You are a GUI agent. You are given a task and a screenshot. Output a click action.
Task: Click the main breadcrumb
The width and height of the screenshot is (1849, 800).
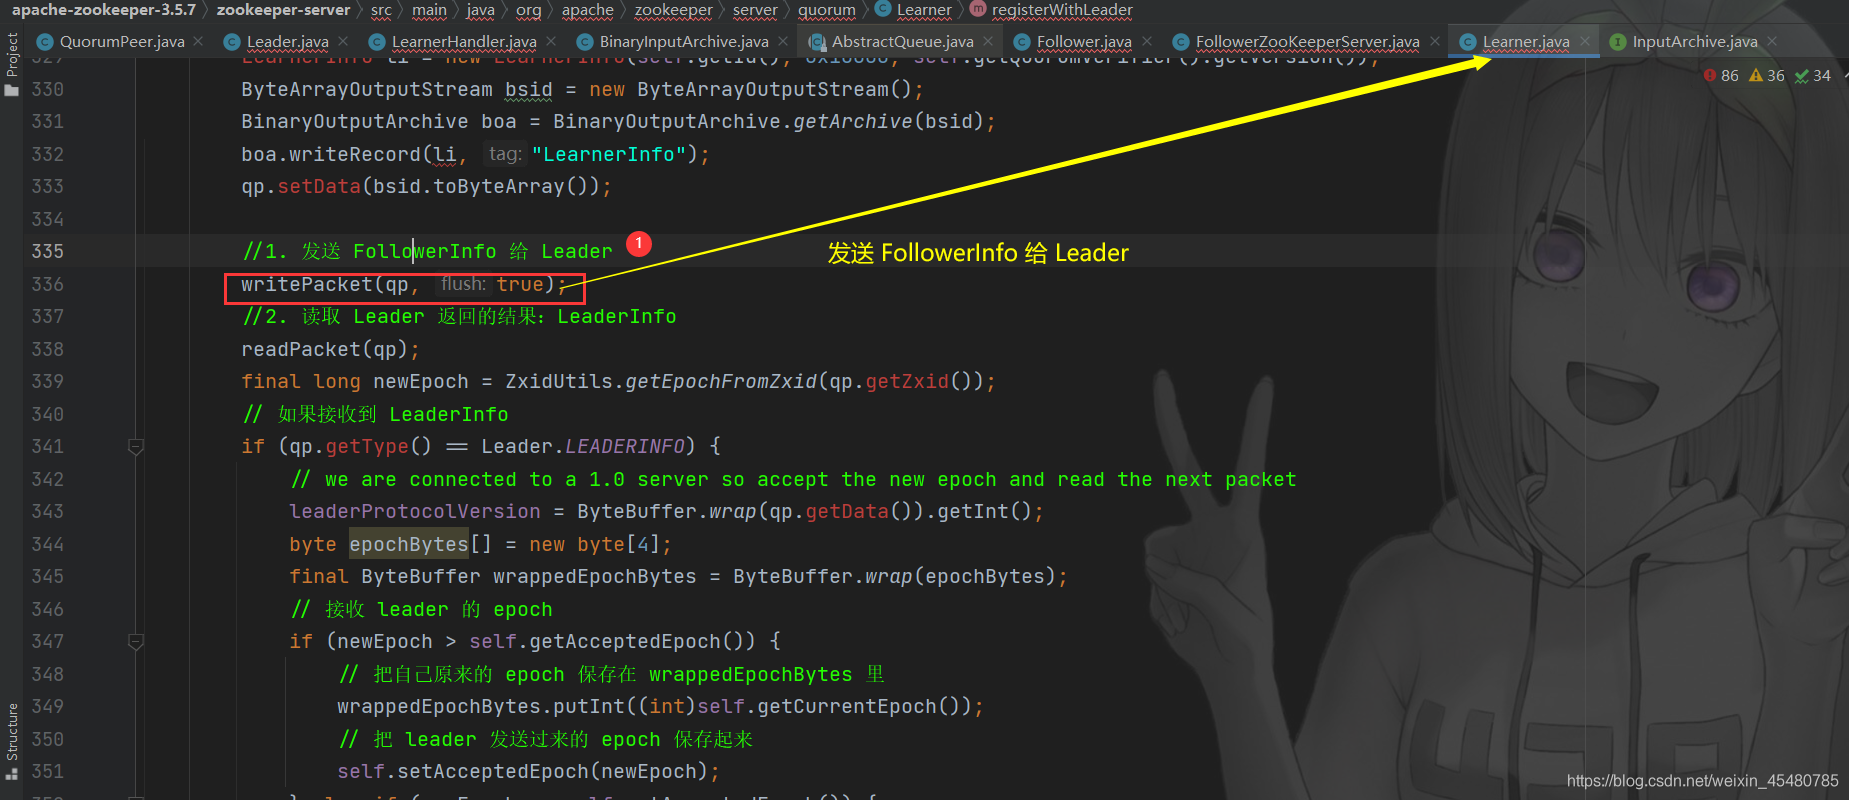click(x=429, y=9)
